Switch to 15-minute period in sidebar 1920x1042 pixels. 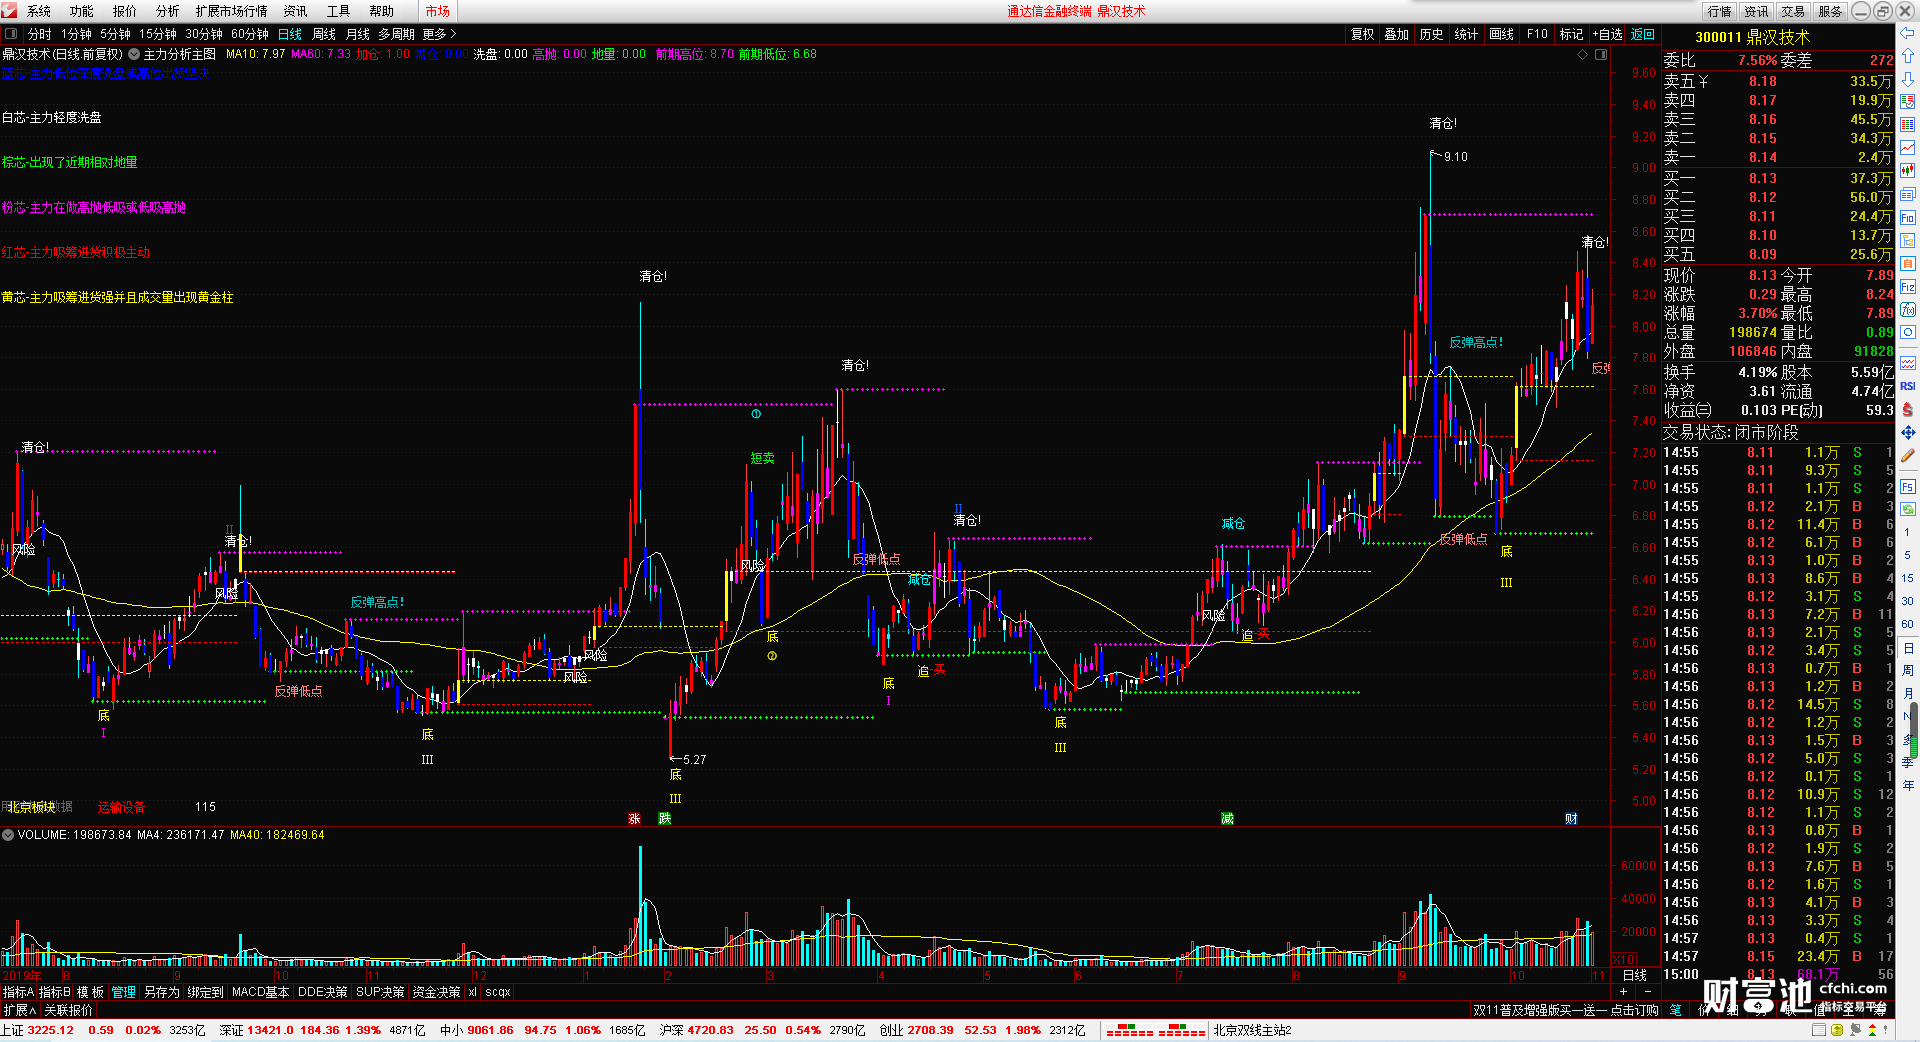coord(1908,578)
